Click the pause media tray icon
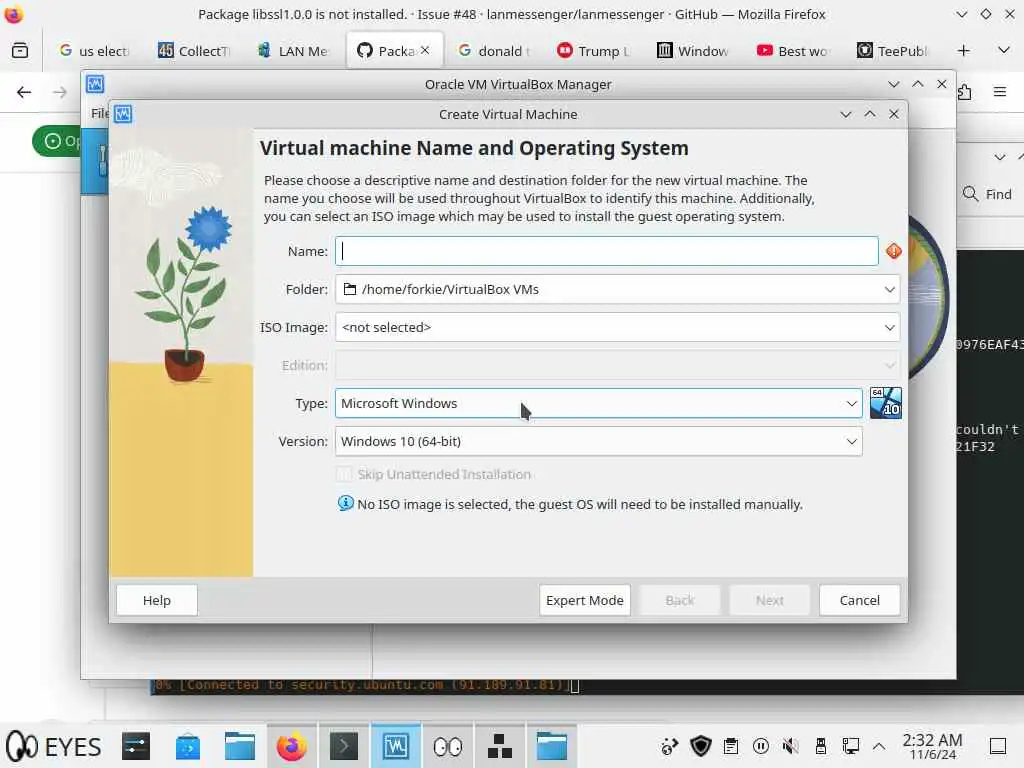Image resolution: width=1024 pixels, height=768 pixels. click(x=761, y=746)
